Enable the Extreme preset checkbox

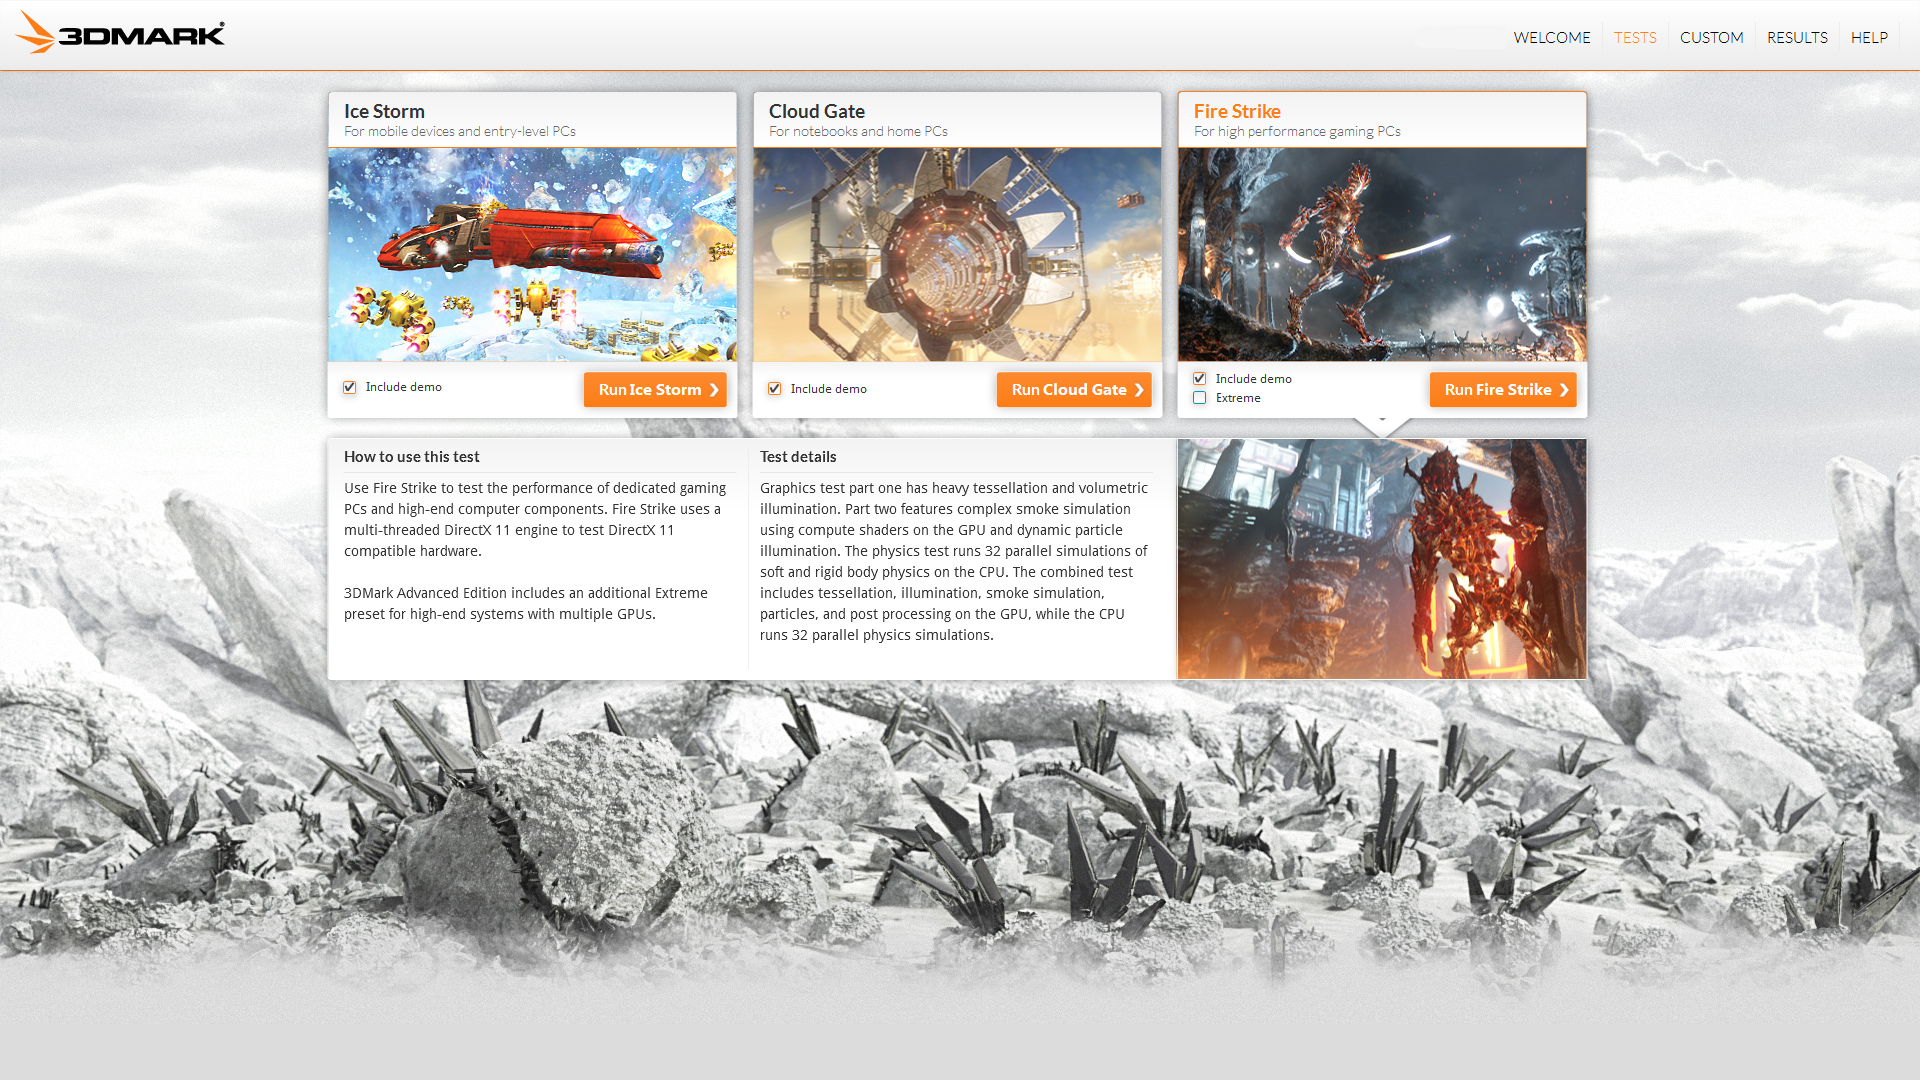pos(1199,398)
